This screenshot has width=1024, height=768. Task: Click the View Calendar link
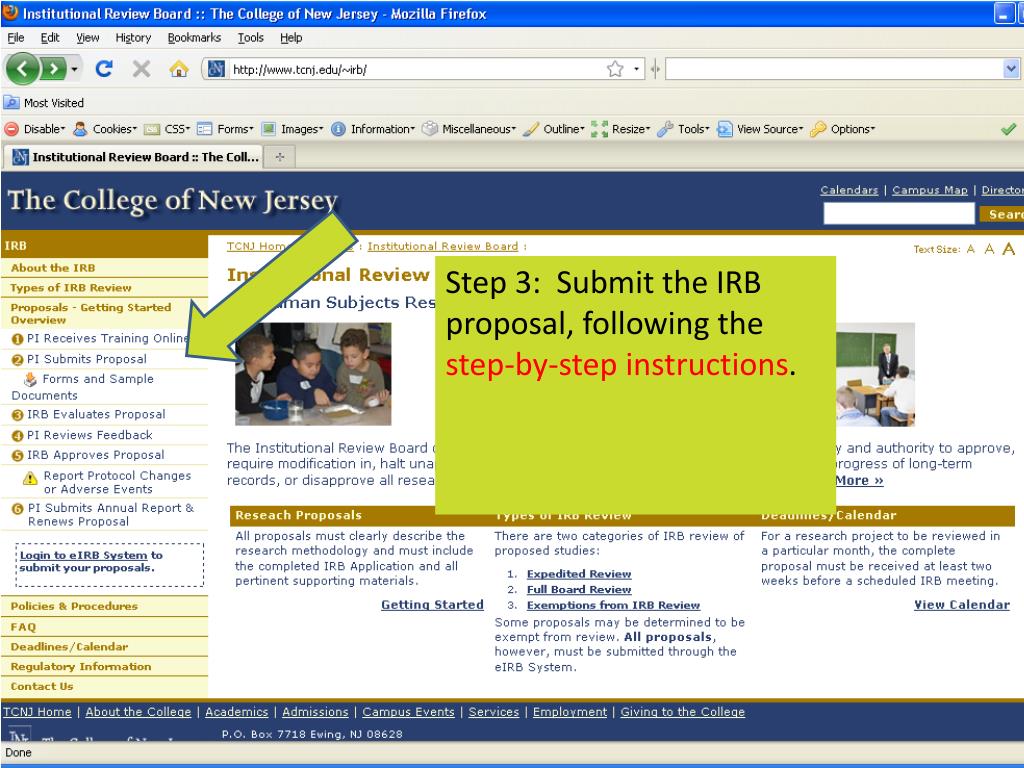pos(962,605)
